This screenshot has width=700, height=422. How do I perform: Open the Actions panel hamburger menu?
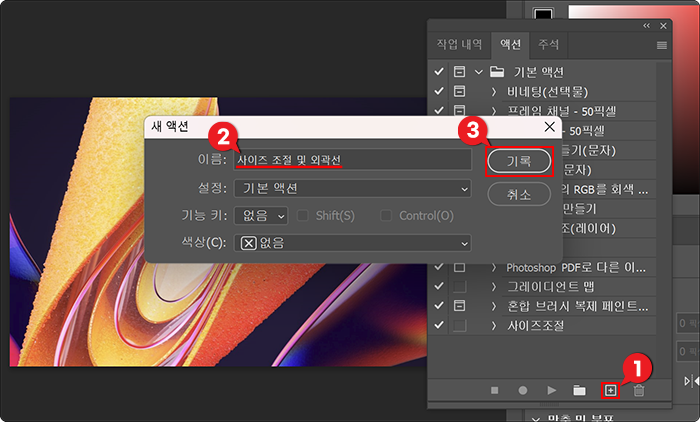coord(662,45)
